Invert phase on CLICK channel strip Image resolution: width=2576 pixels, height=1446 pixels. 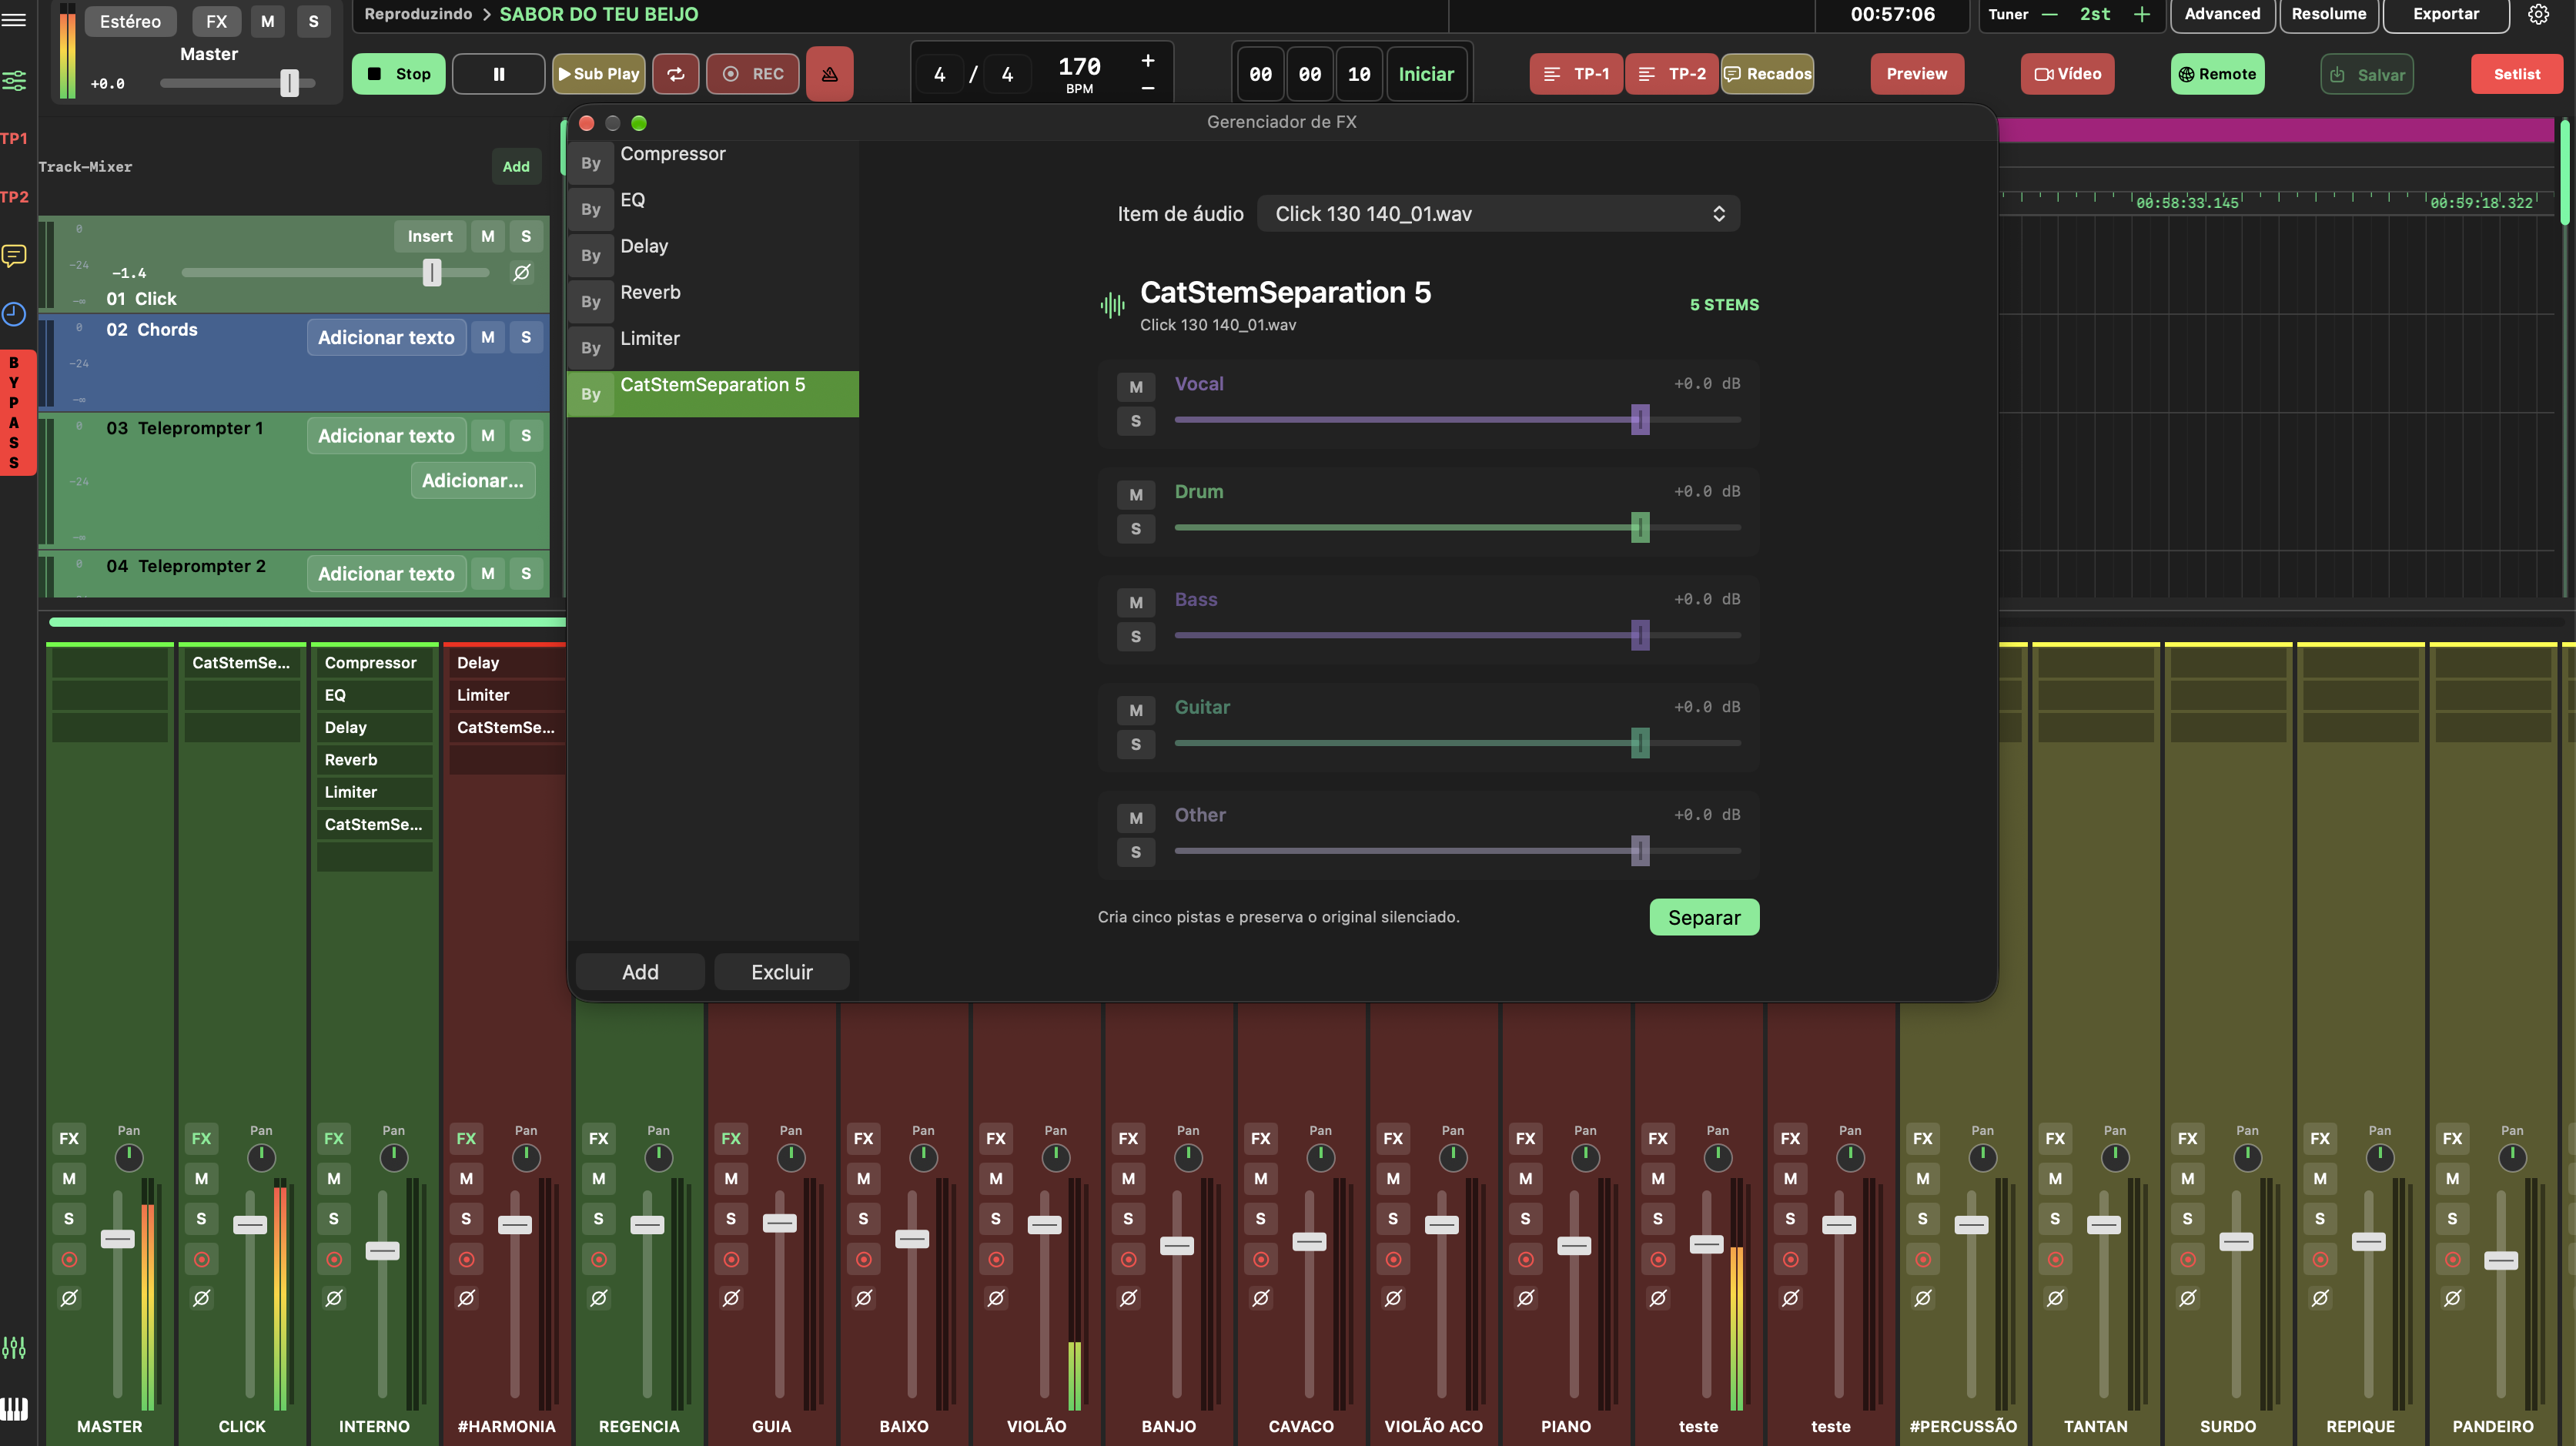pyautogui.click(x=201, y=1298)
